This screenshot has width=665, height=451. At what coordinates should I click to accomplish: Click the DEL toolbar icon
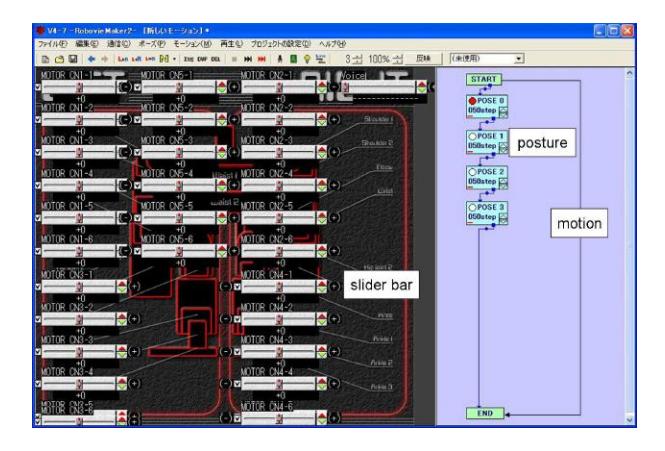pyautogui.click(x=215, y=59)
